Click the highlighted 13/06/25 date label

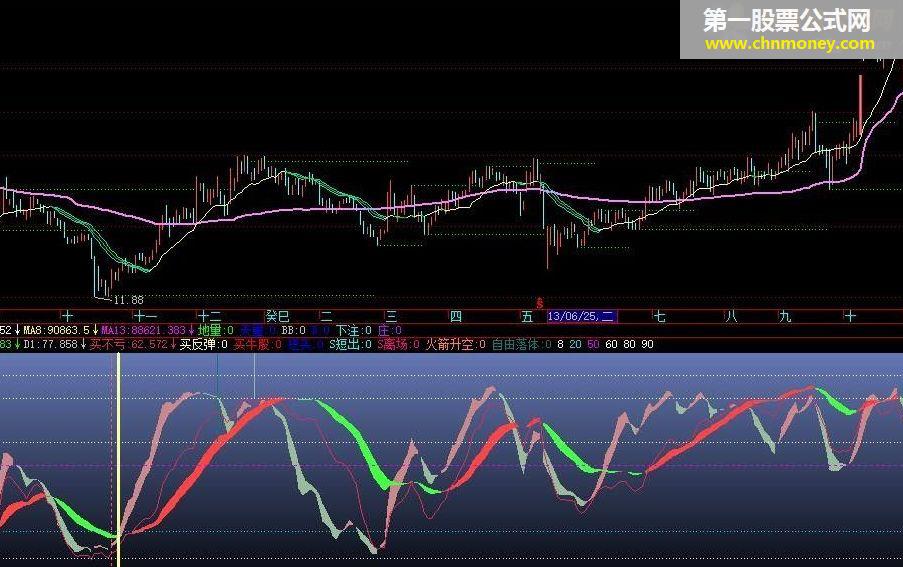pos(581,316)
